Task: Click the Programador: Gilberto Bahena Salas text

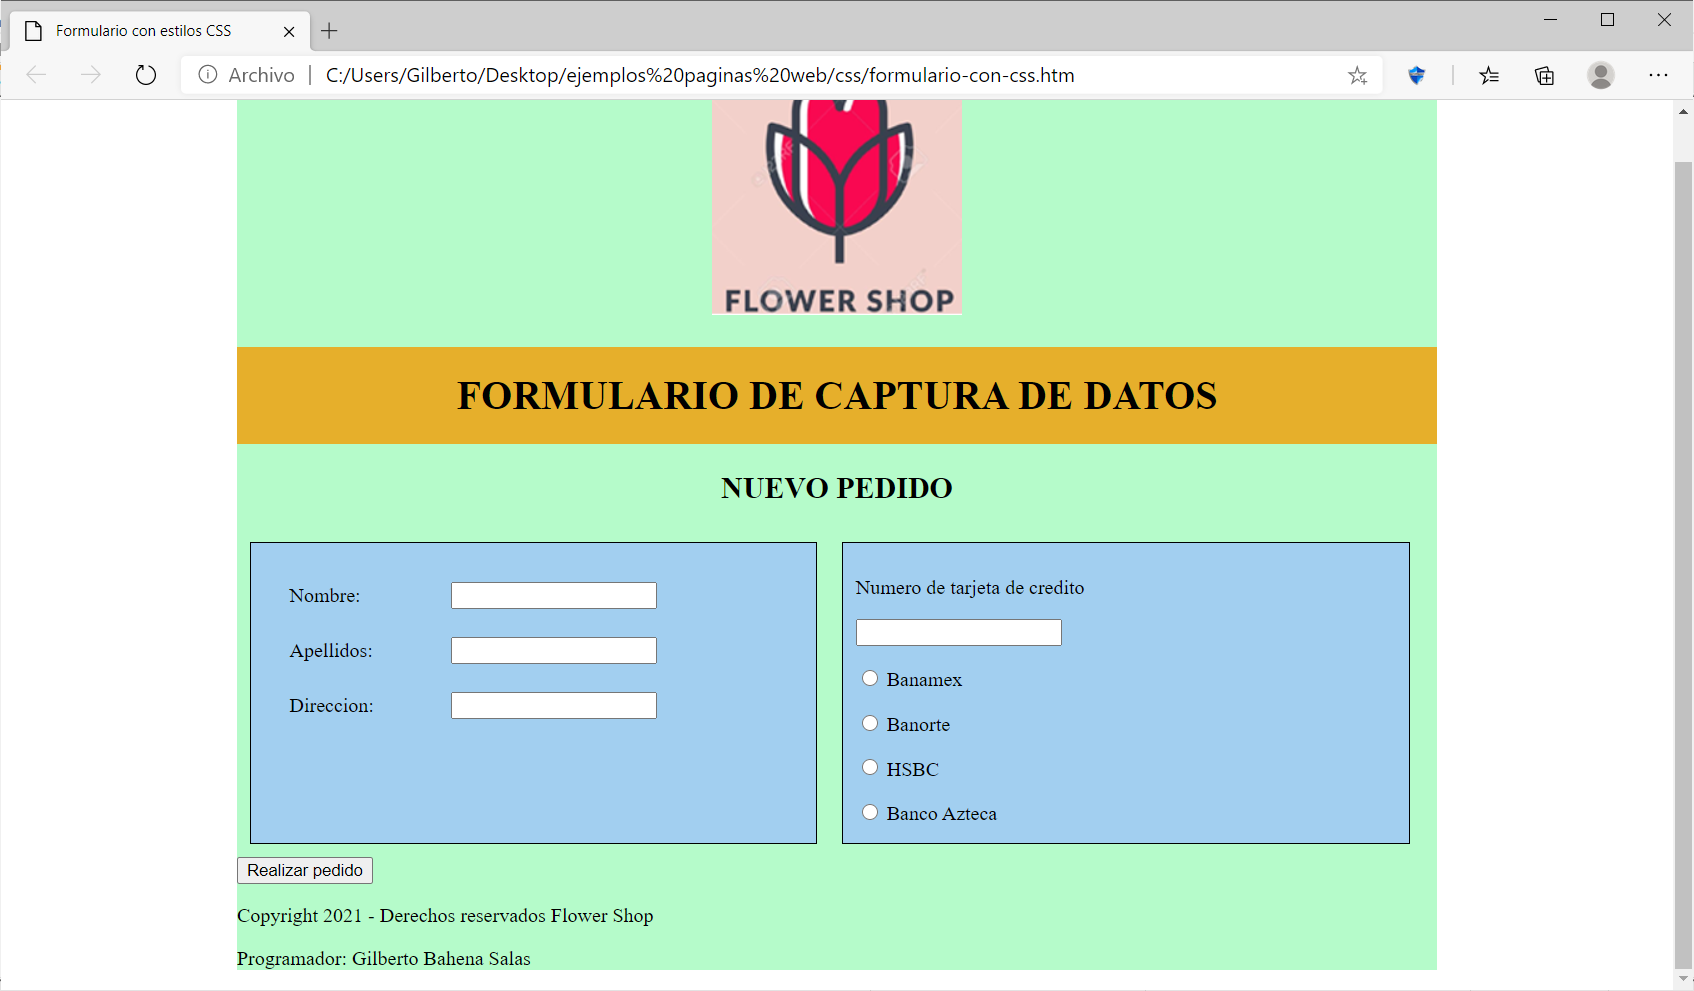Action: [384, 959]
